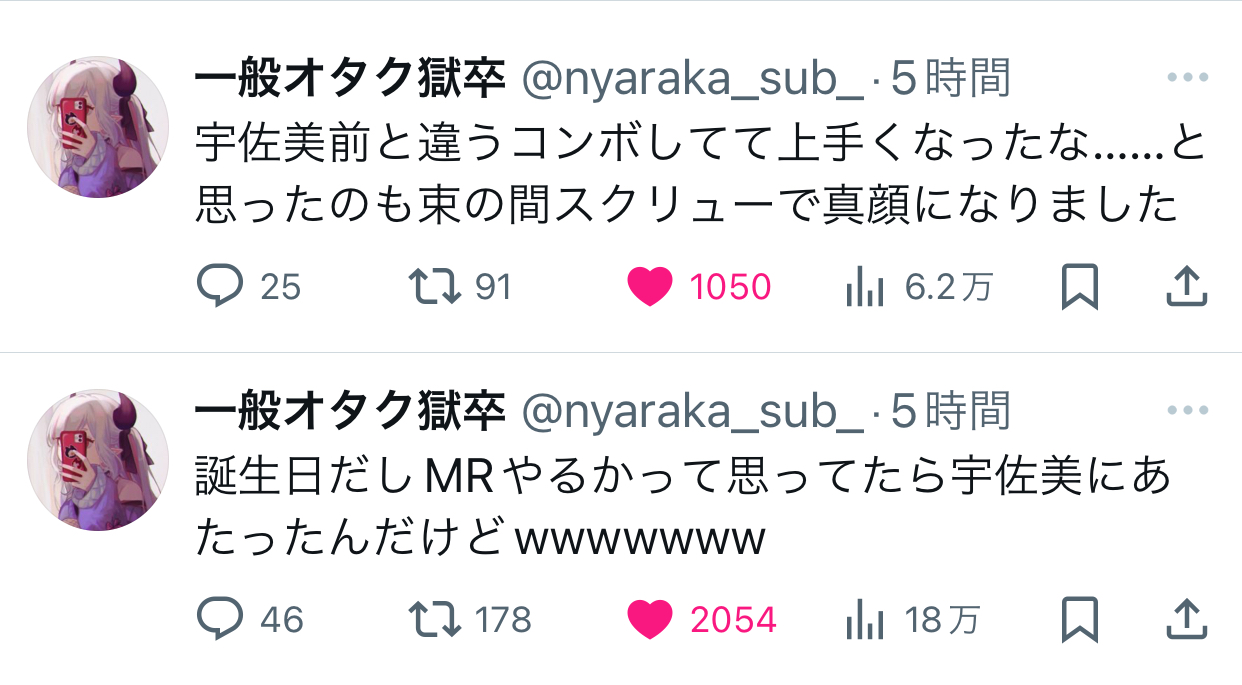Reply to the tweet with 46 comments
The width and height of the screenshot is (1242, 685).
click(x=220, y=620)
